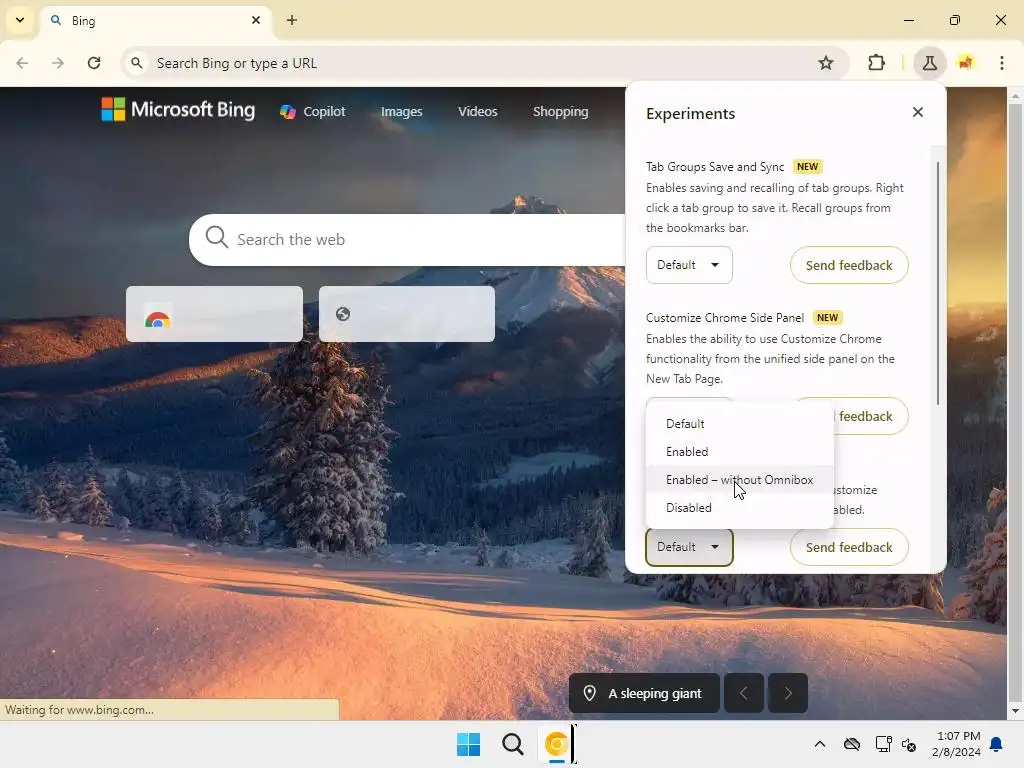This screenshot has width=1024, height=768.
Task: Click the Bing search magnifier icon
Action: [x=217, y=238]
